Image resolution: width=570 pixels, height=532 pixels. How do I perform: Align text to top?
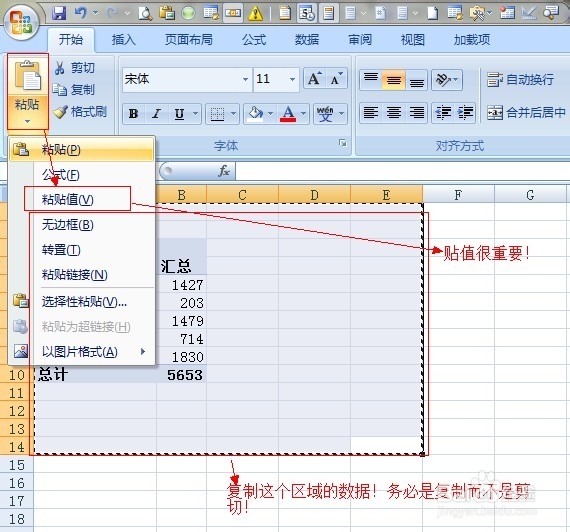[371, 80]
